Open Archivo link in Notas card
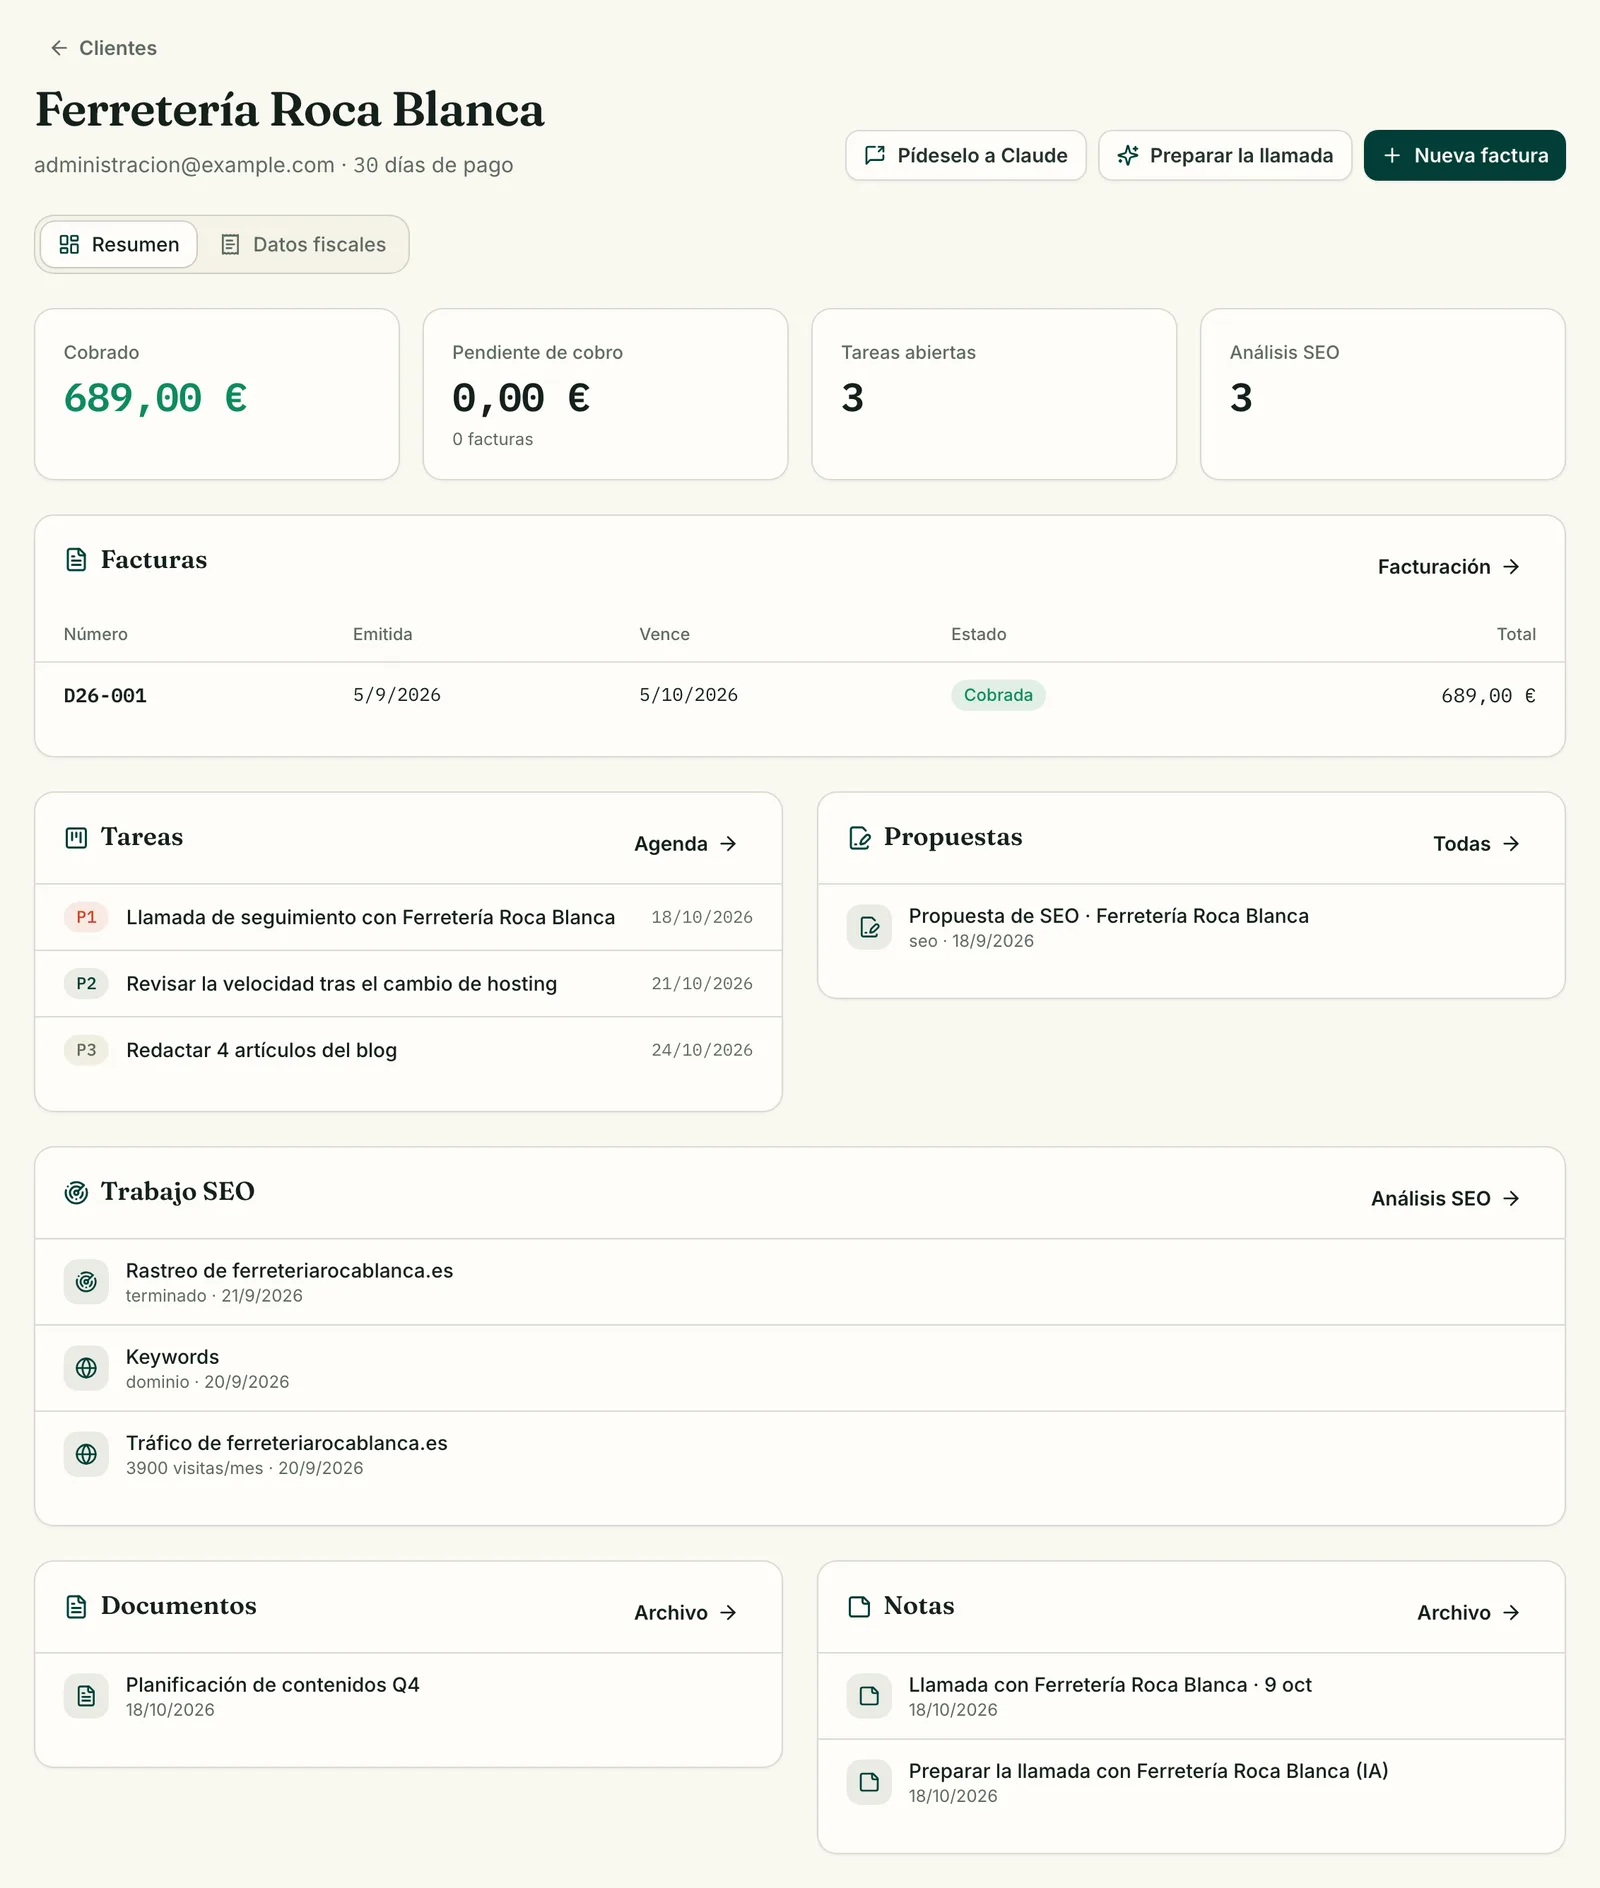Screen dimensions: 1600x1888 tap(1468, 1612)
